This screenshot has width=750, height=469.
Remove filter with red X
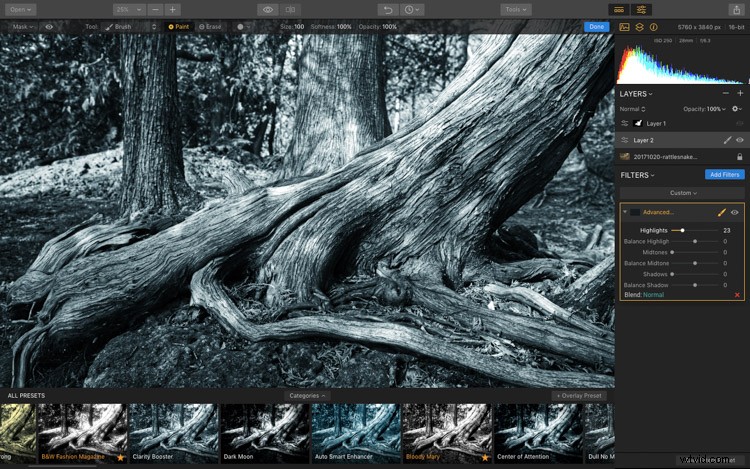737,295
